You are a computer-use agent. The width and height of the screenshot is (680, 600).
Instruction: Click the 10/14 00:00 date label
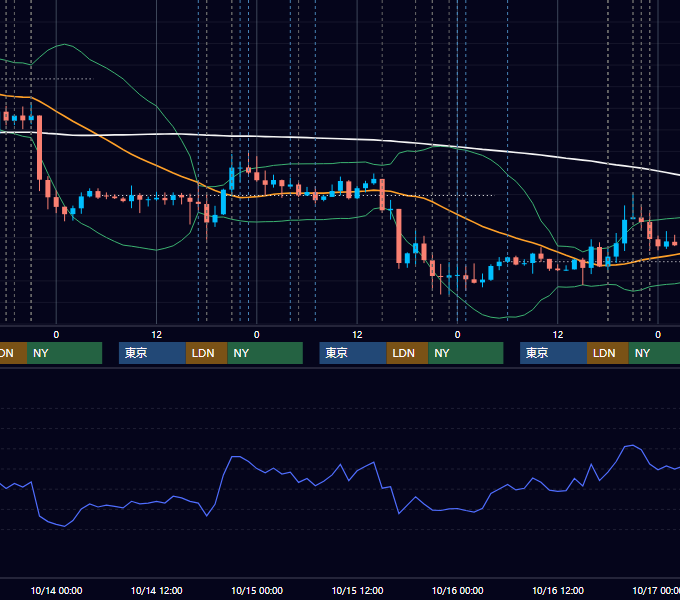(x=56, y=590)
